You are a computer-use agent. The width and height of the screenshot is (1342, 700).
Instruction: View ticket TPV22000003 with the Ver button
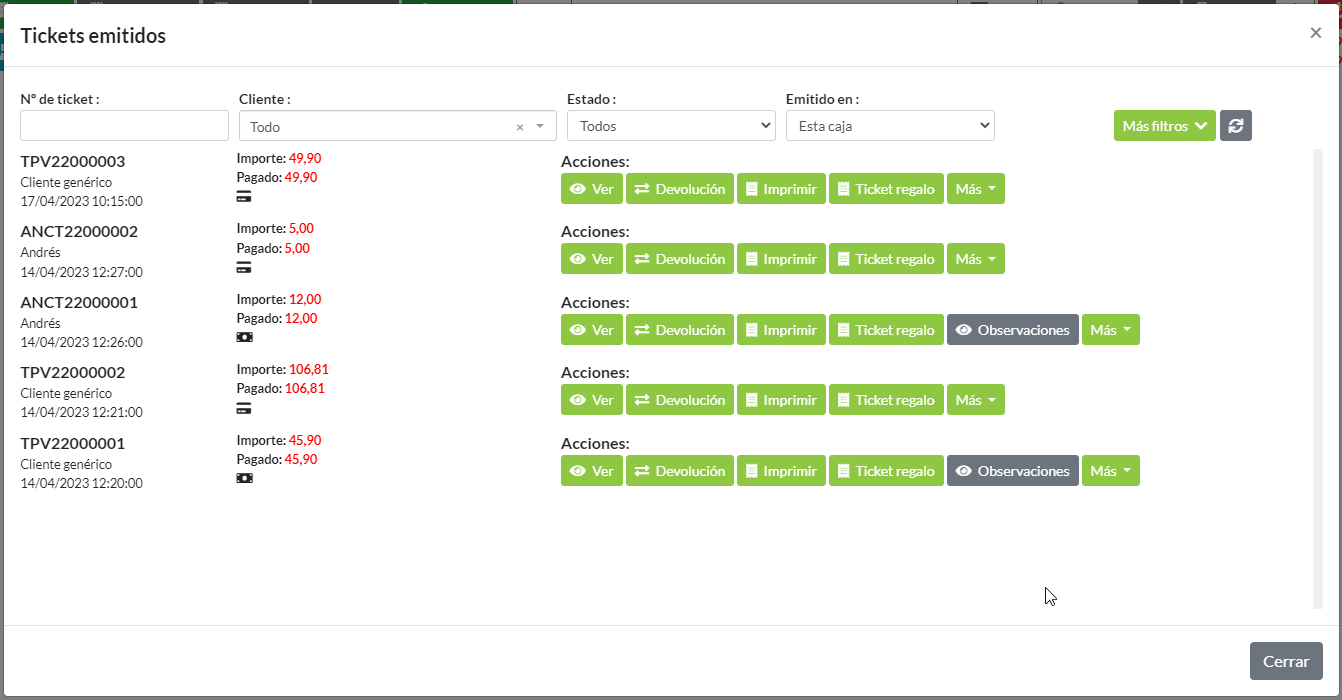(592, 189)
